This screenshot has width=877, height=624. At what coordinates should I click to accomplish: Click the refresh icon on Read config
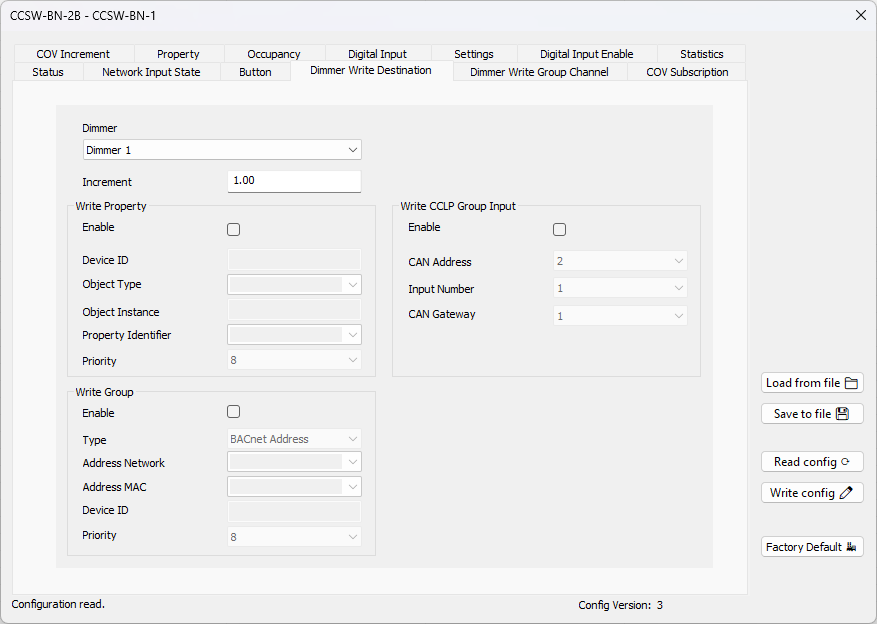click(845, 462)
